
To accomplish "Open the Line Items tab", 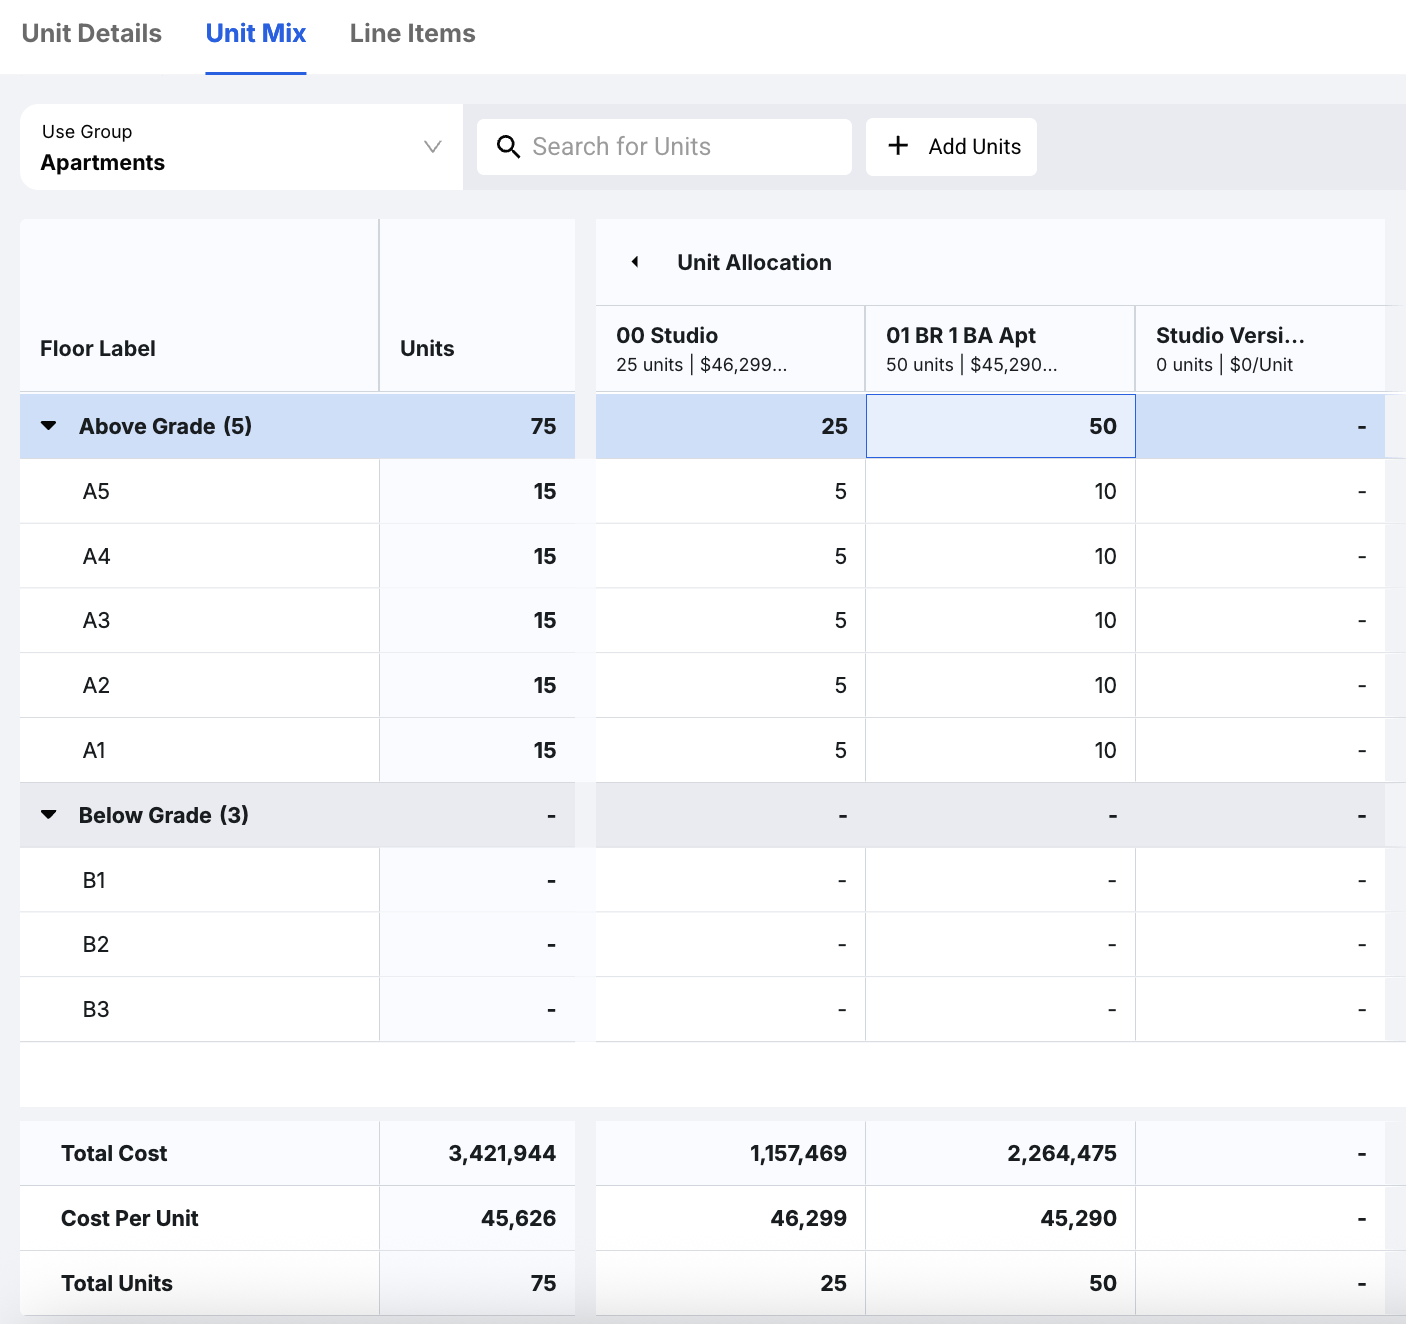I will click(x=412, y=34).
